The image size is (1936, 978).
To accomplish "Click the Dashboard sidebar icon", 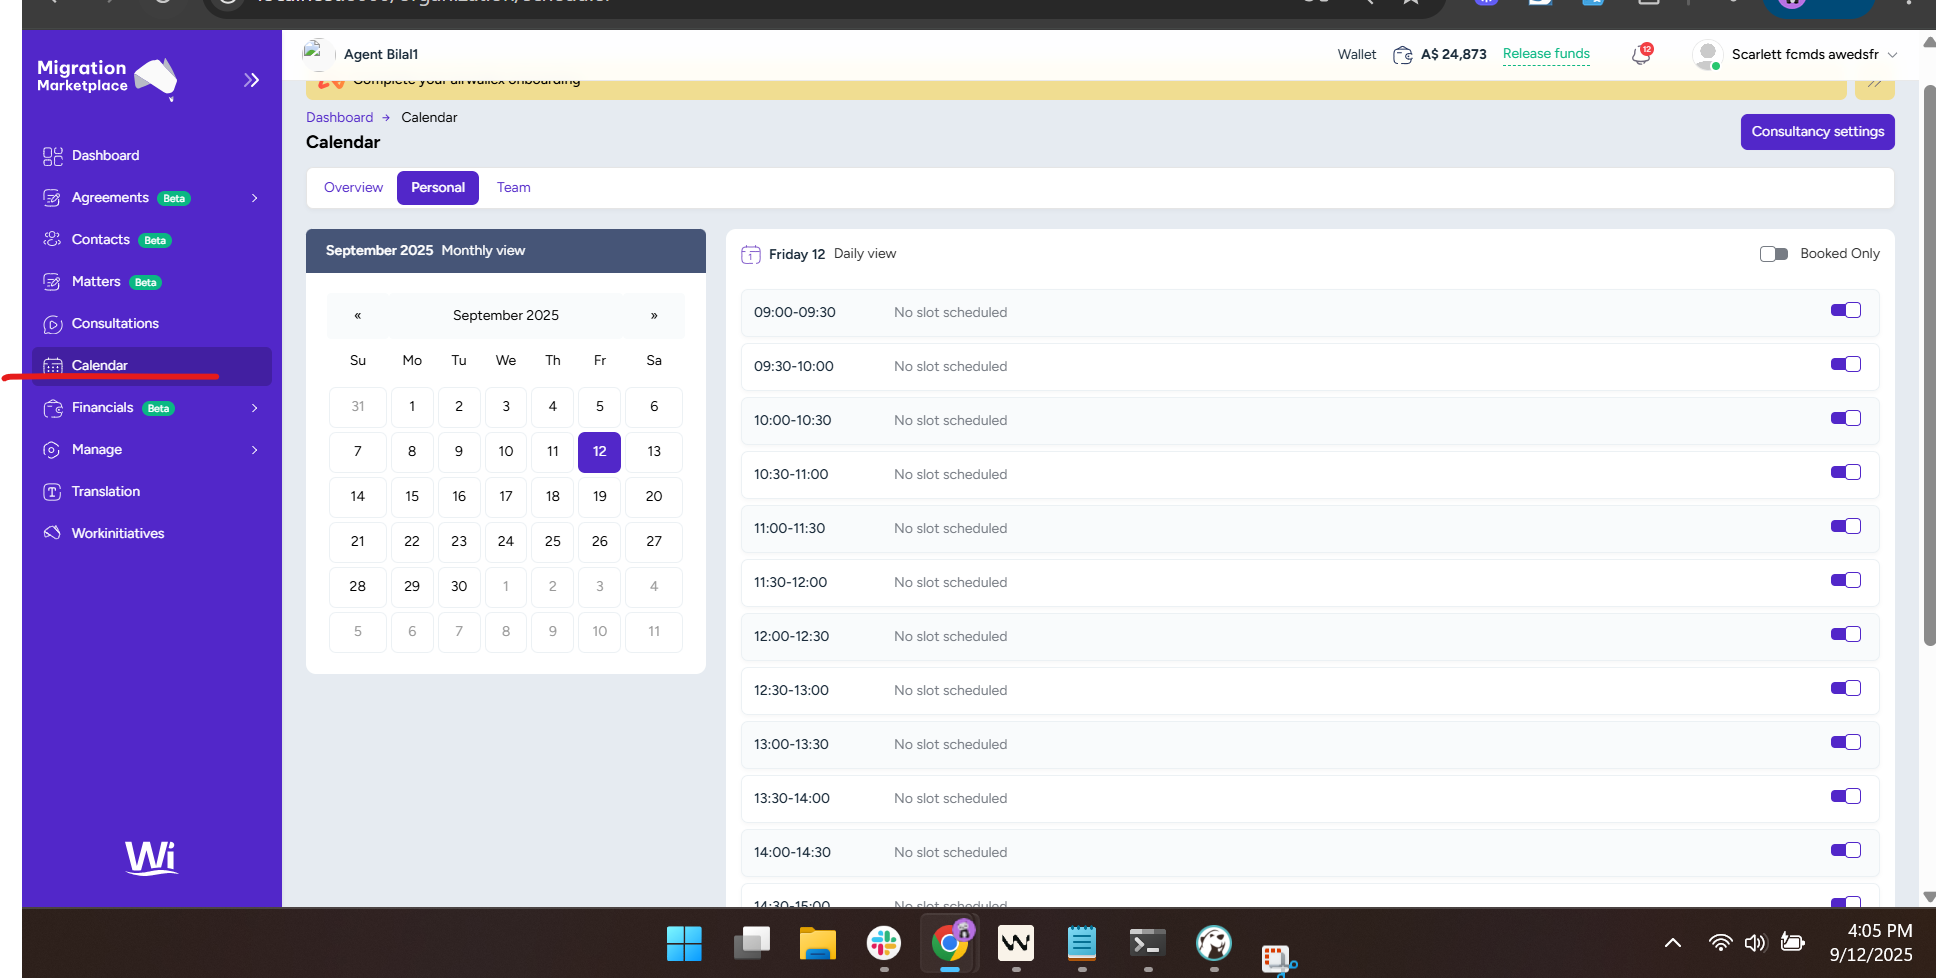I will tap(53, 156).
